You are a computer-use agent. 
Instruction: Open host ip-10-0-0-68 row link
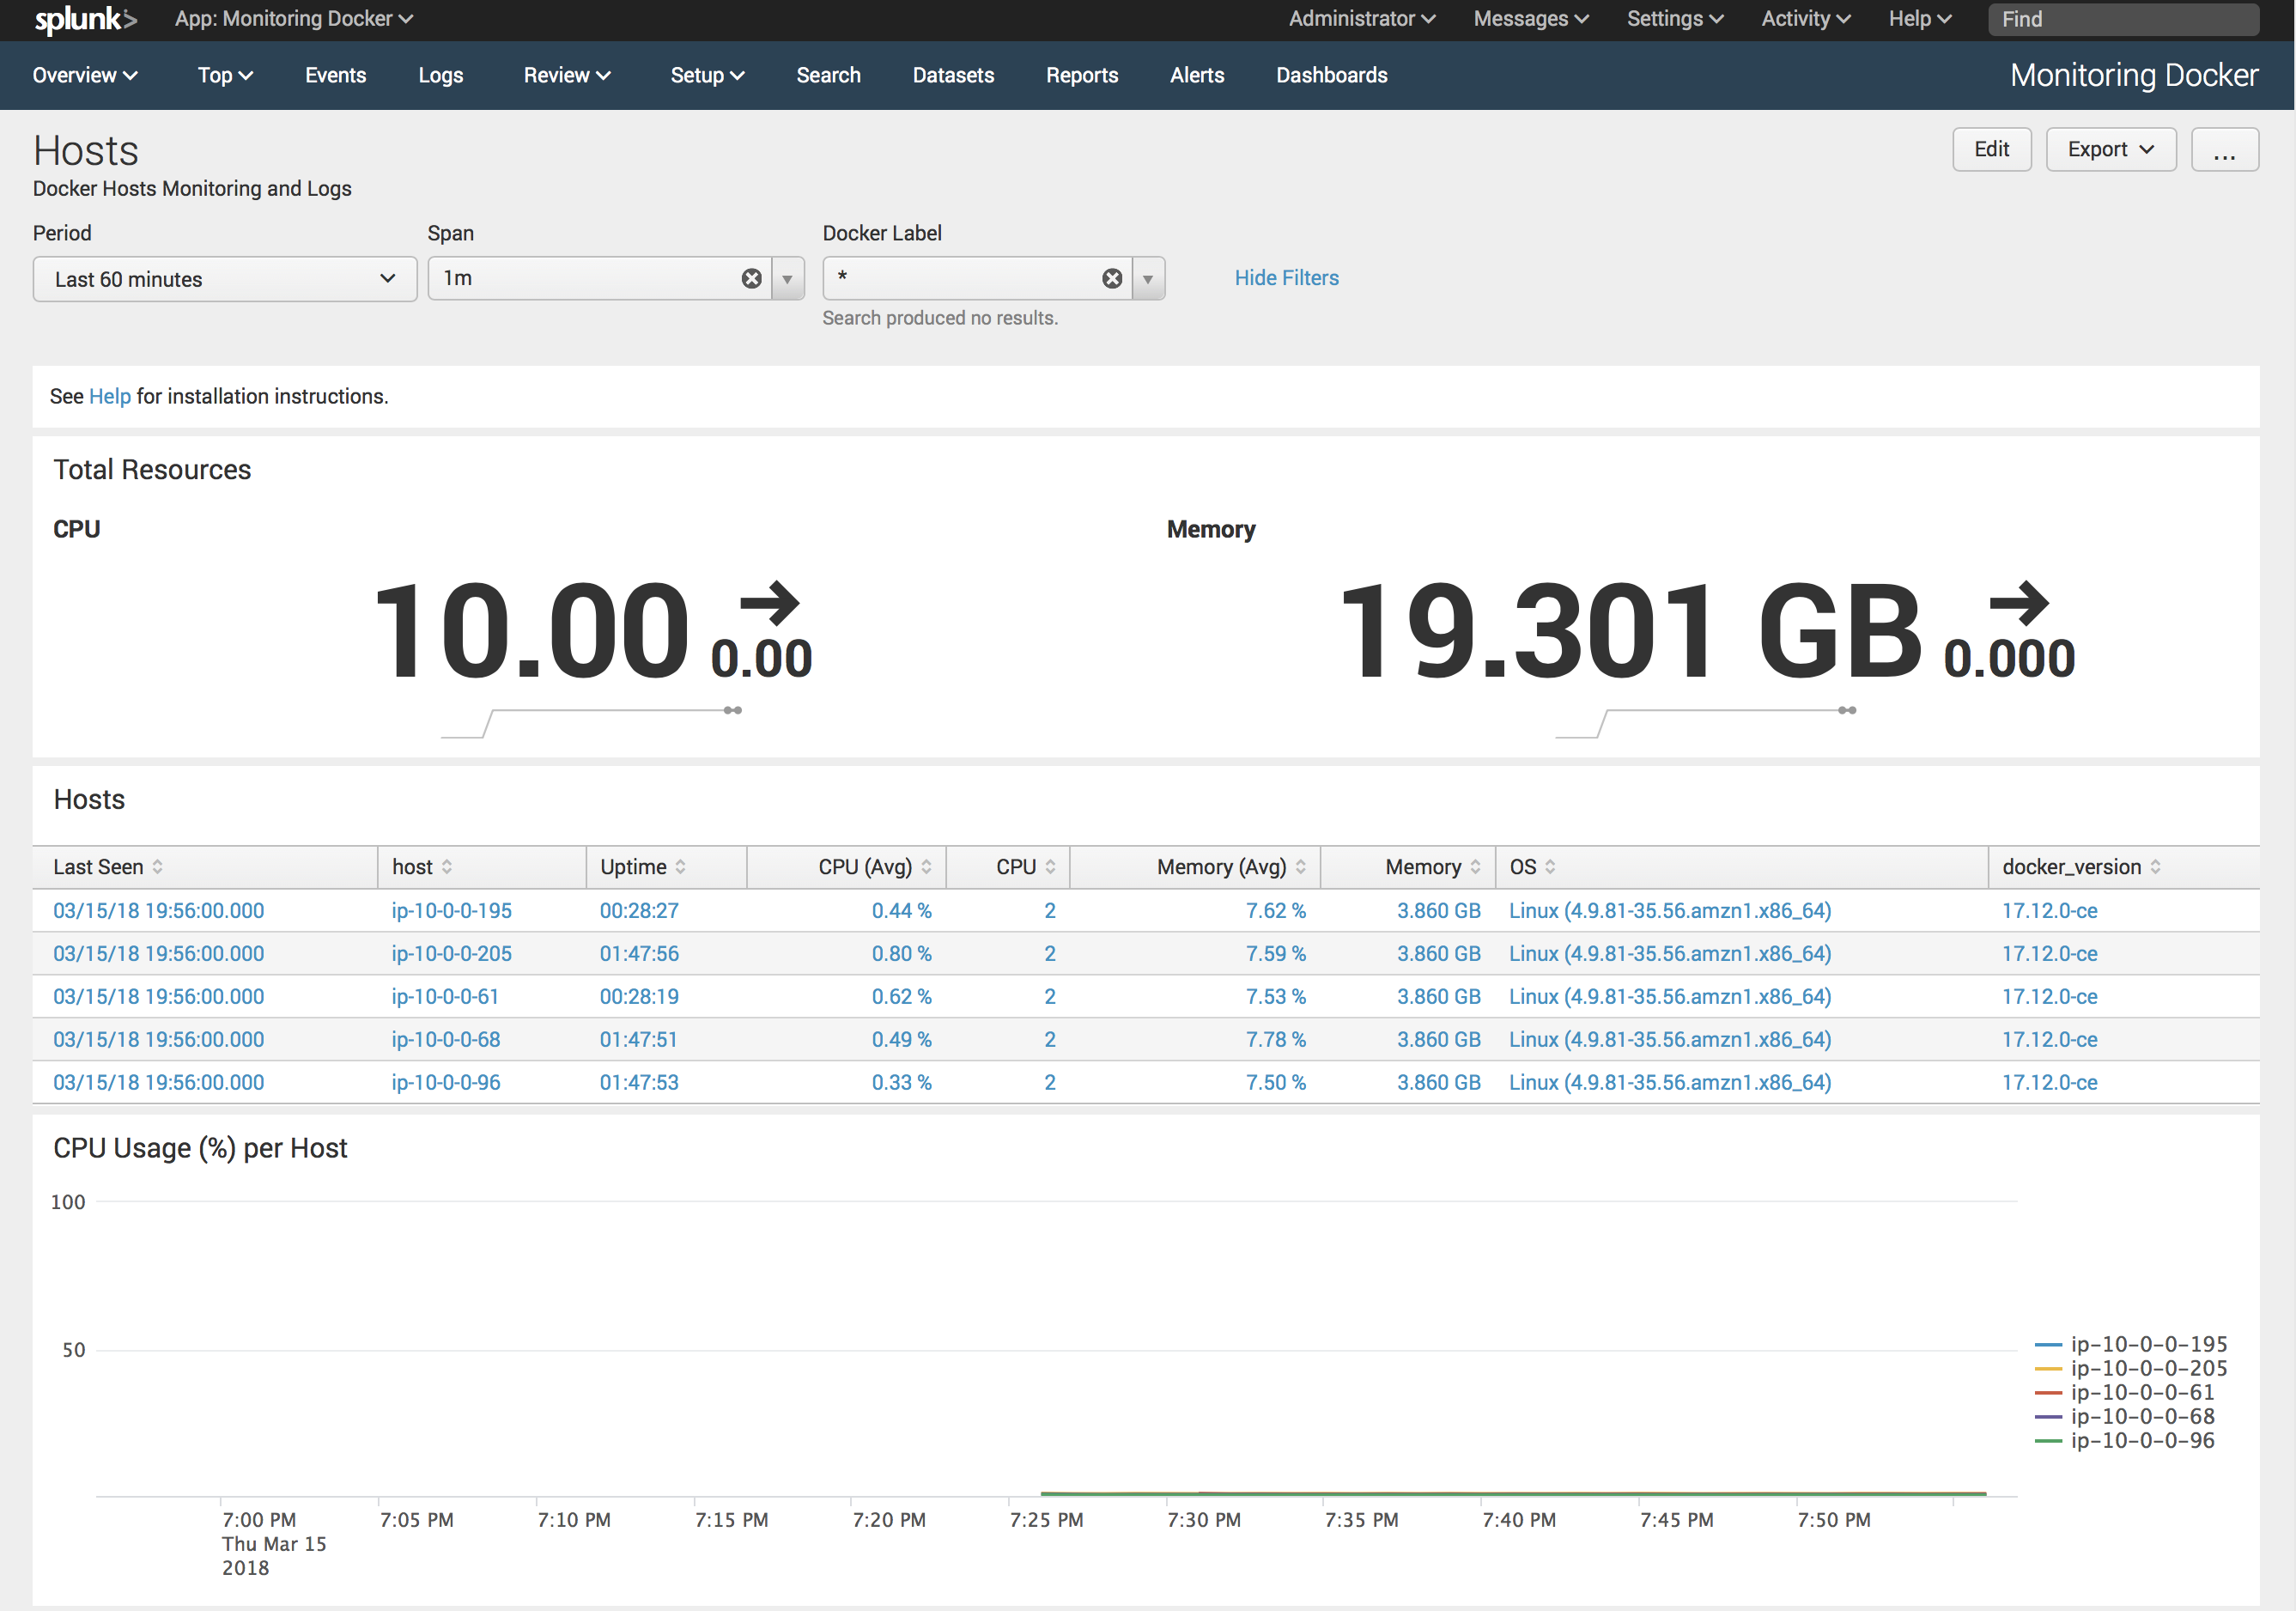click(445, 1040)
